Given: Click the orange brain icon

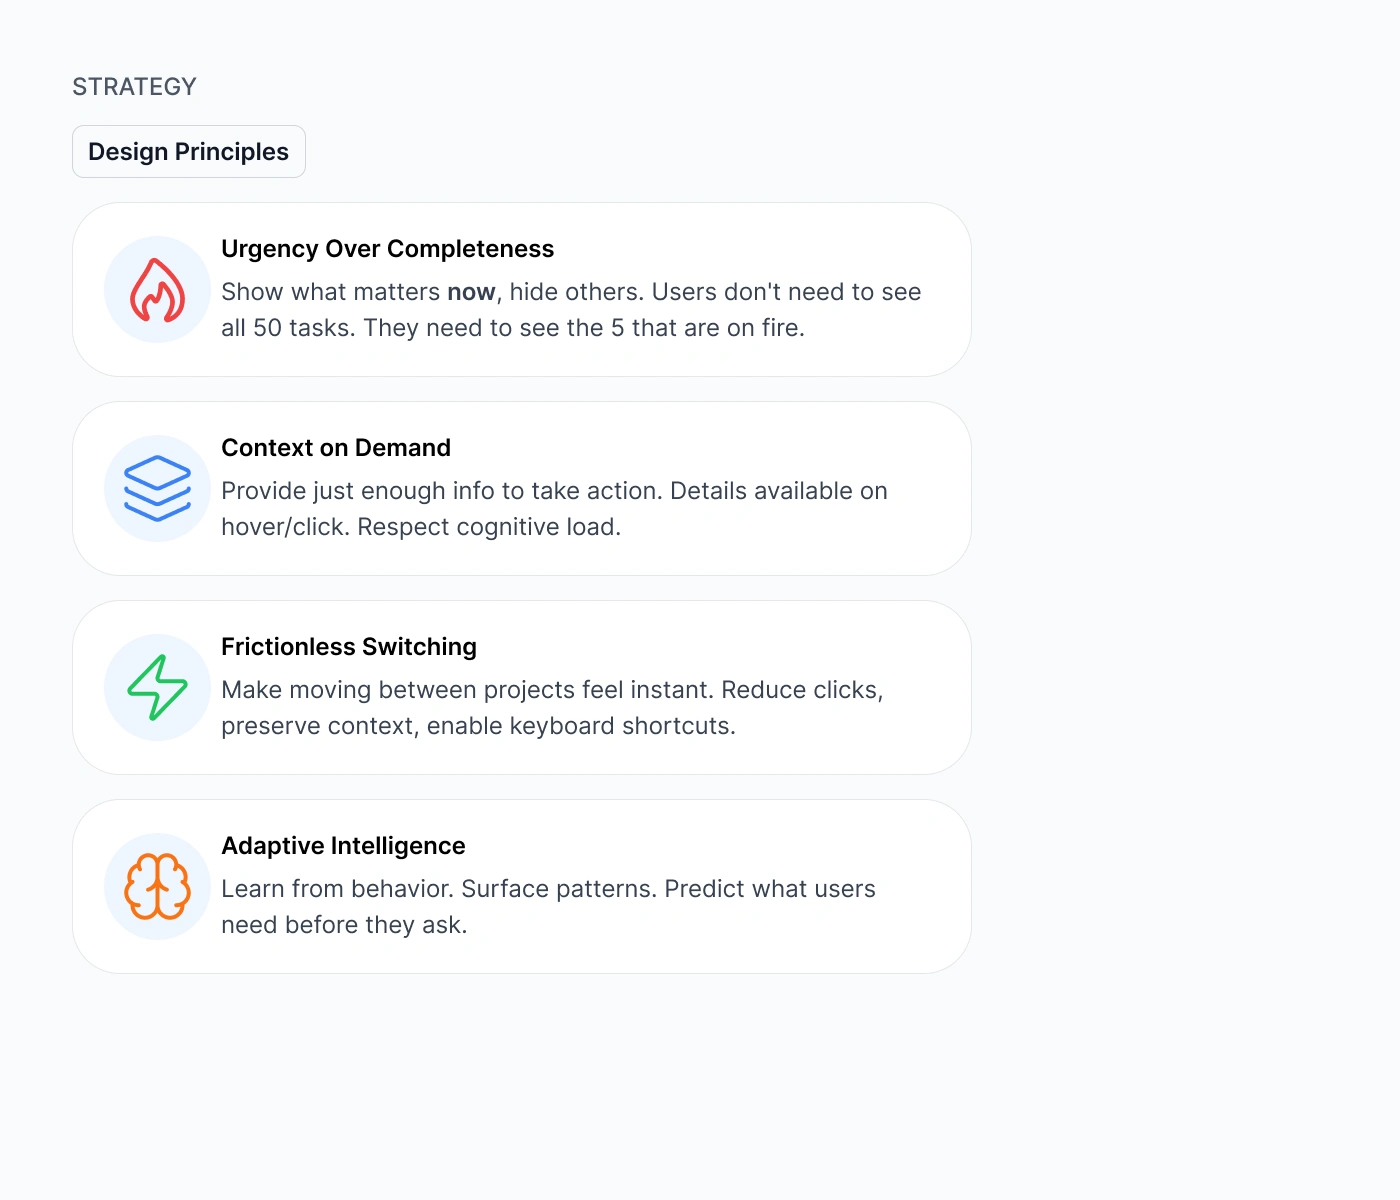Looking at the screenshot, I should point(157,887).
